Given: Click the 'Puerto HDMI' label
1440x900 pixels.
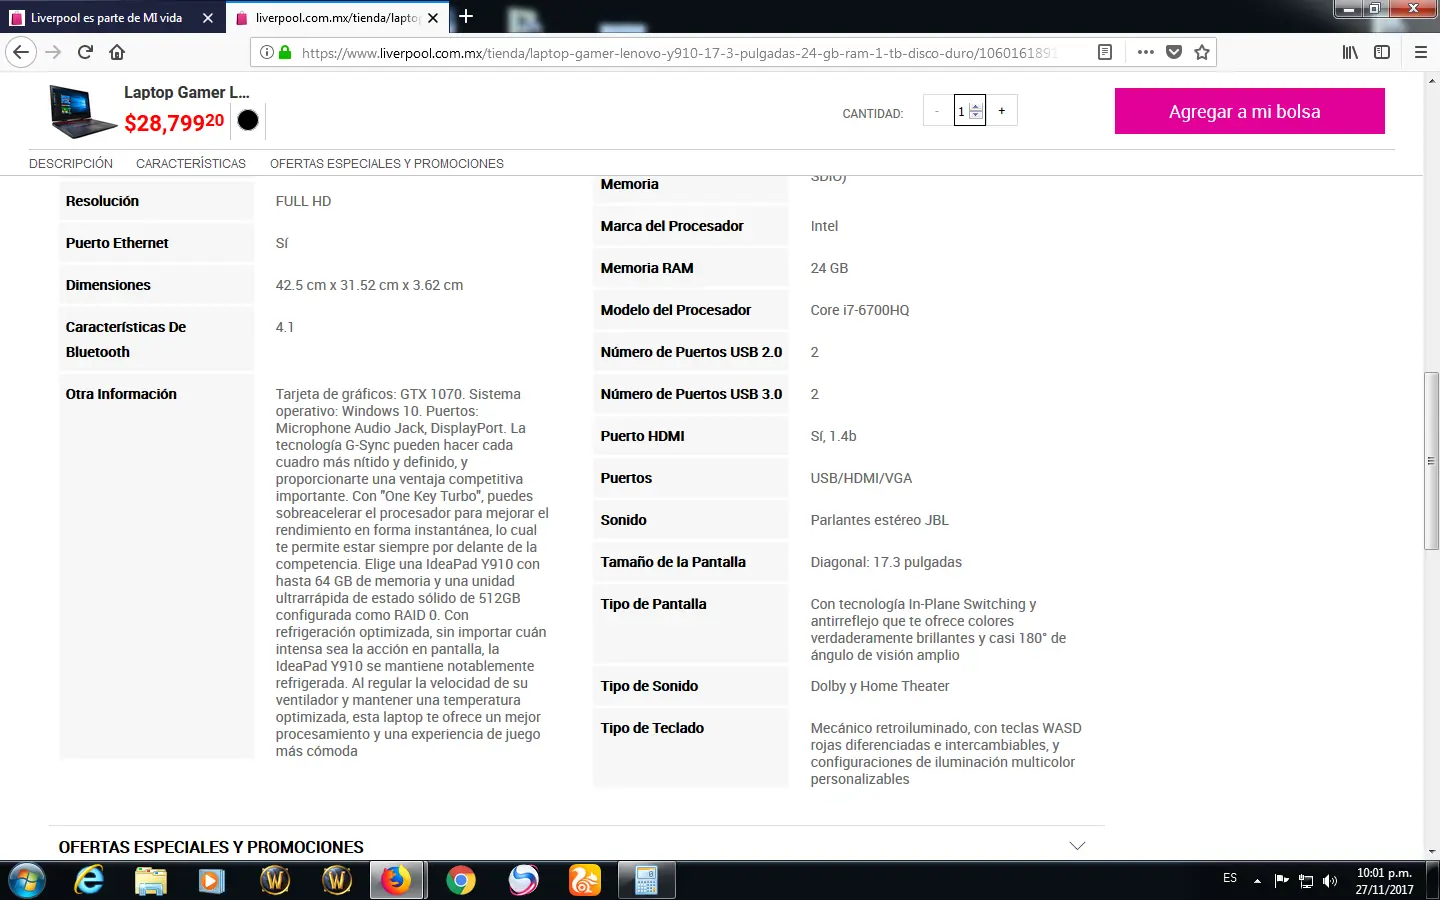Looking at the screenshot, I should pyautogui.click(x=643, y=436).
